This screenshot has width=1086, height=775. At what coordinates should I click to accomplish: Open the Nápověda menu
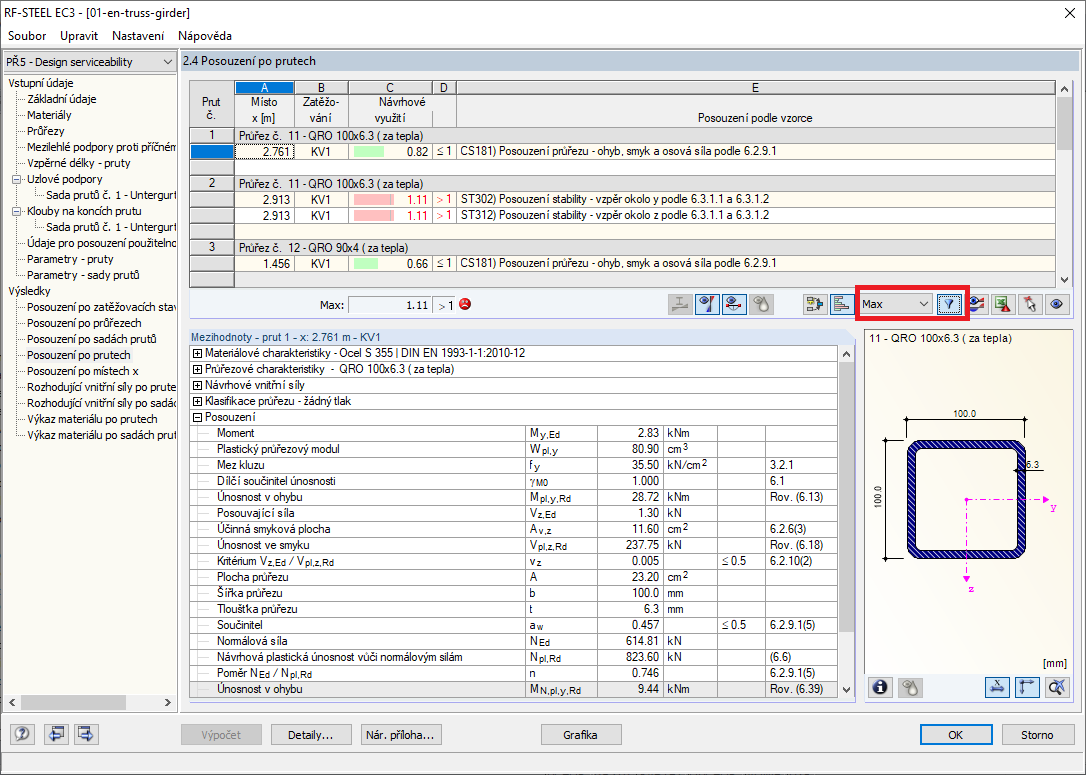pos(205,36)
